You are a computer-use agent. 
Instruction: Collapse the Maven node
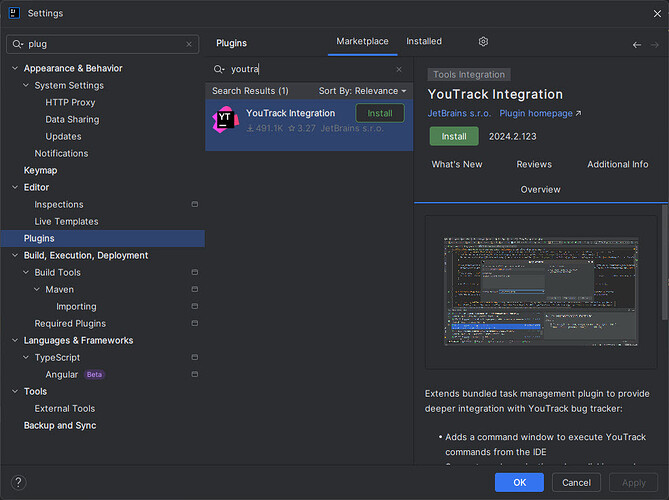pos(37,289)
